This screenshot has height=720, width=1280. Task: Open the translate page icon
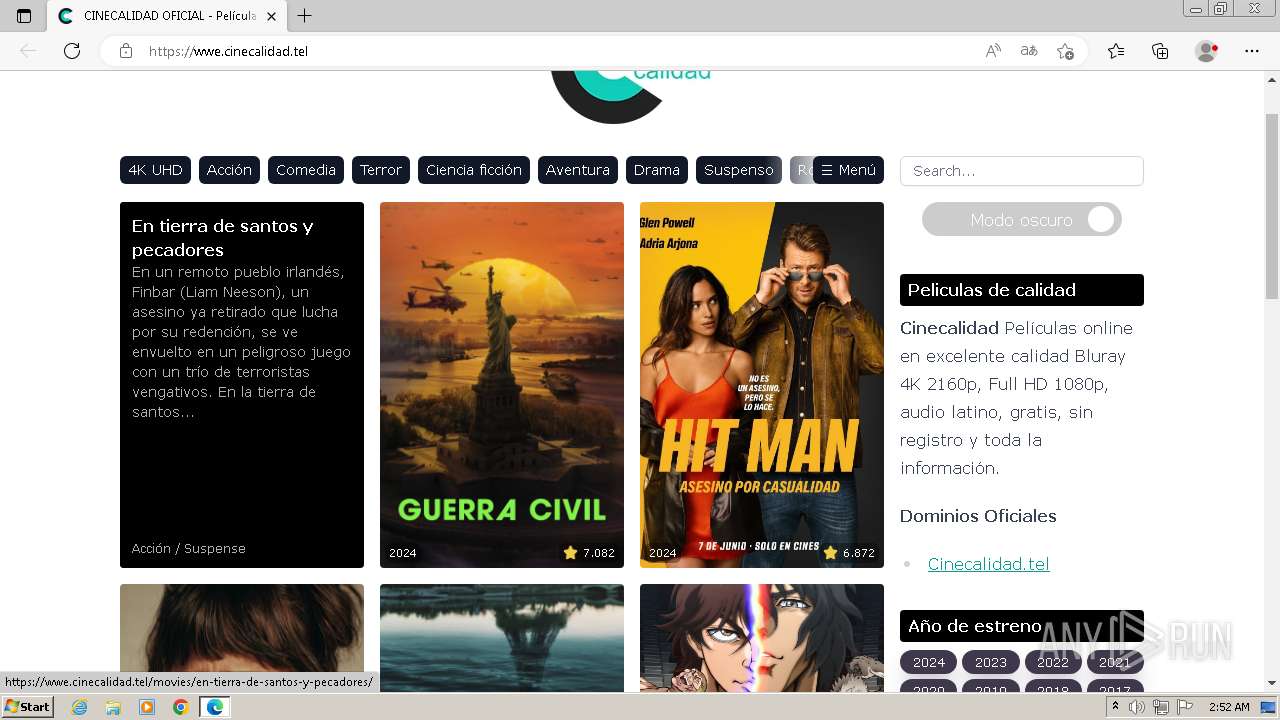coord(1029,51)
